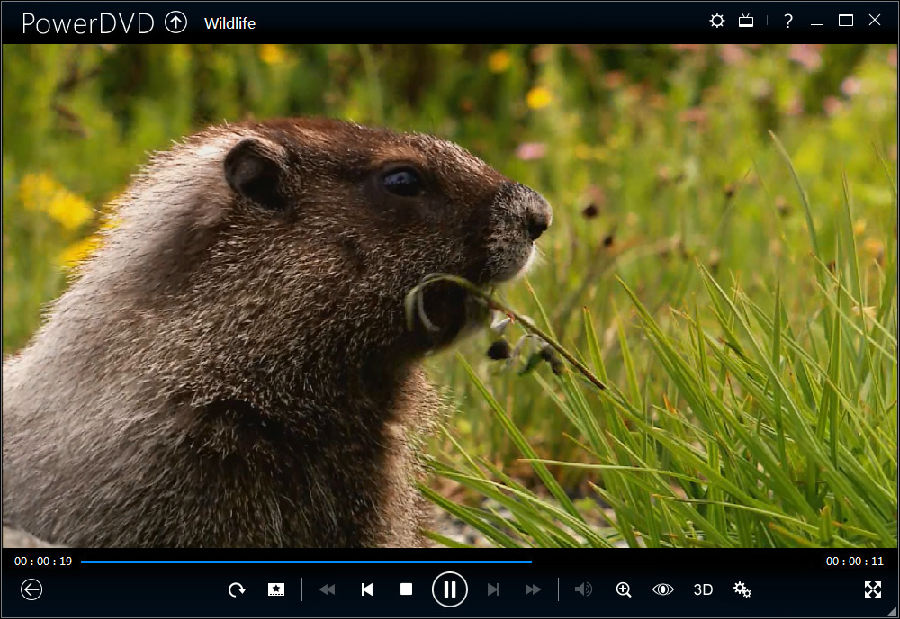Jump to the previous track
Screen dimensions: 900x619
pos(367,589)
